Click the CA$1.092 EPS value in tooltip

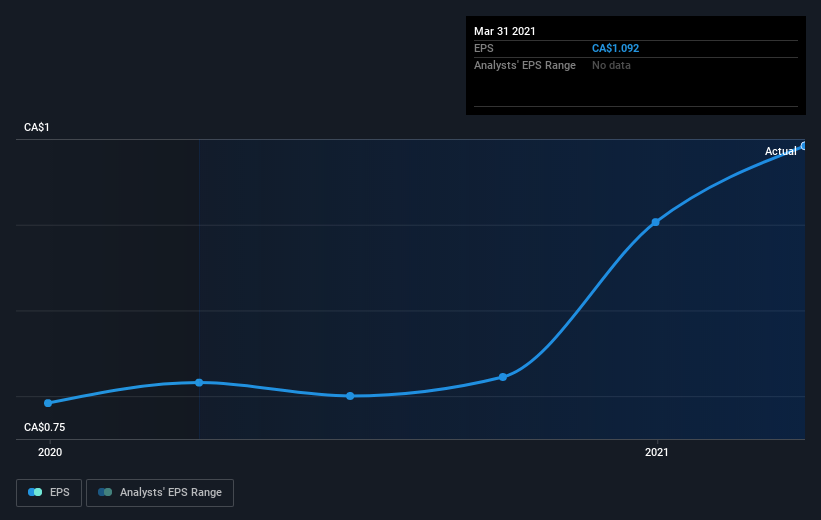tap(615, 48)
